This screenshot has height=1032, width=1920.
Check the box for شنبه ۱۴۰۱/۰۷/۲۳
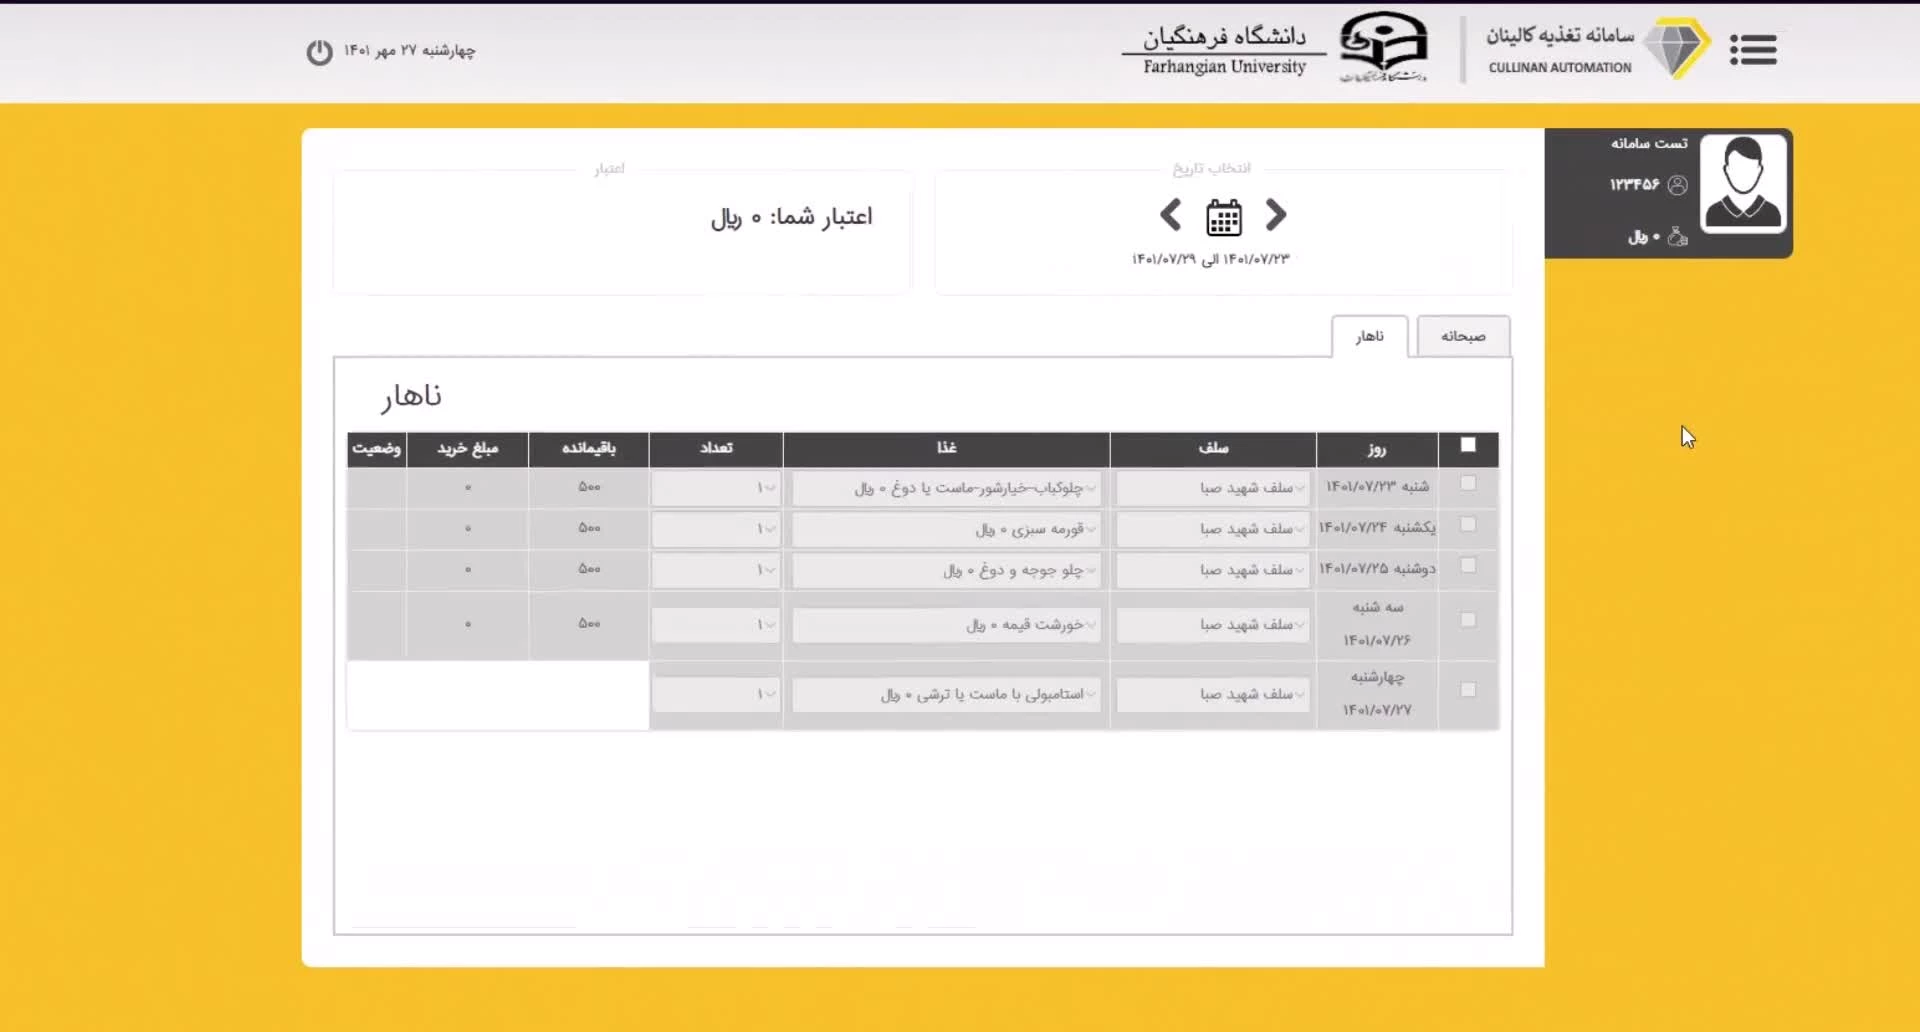(1468, 484)
